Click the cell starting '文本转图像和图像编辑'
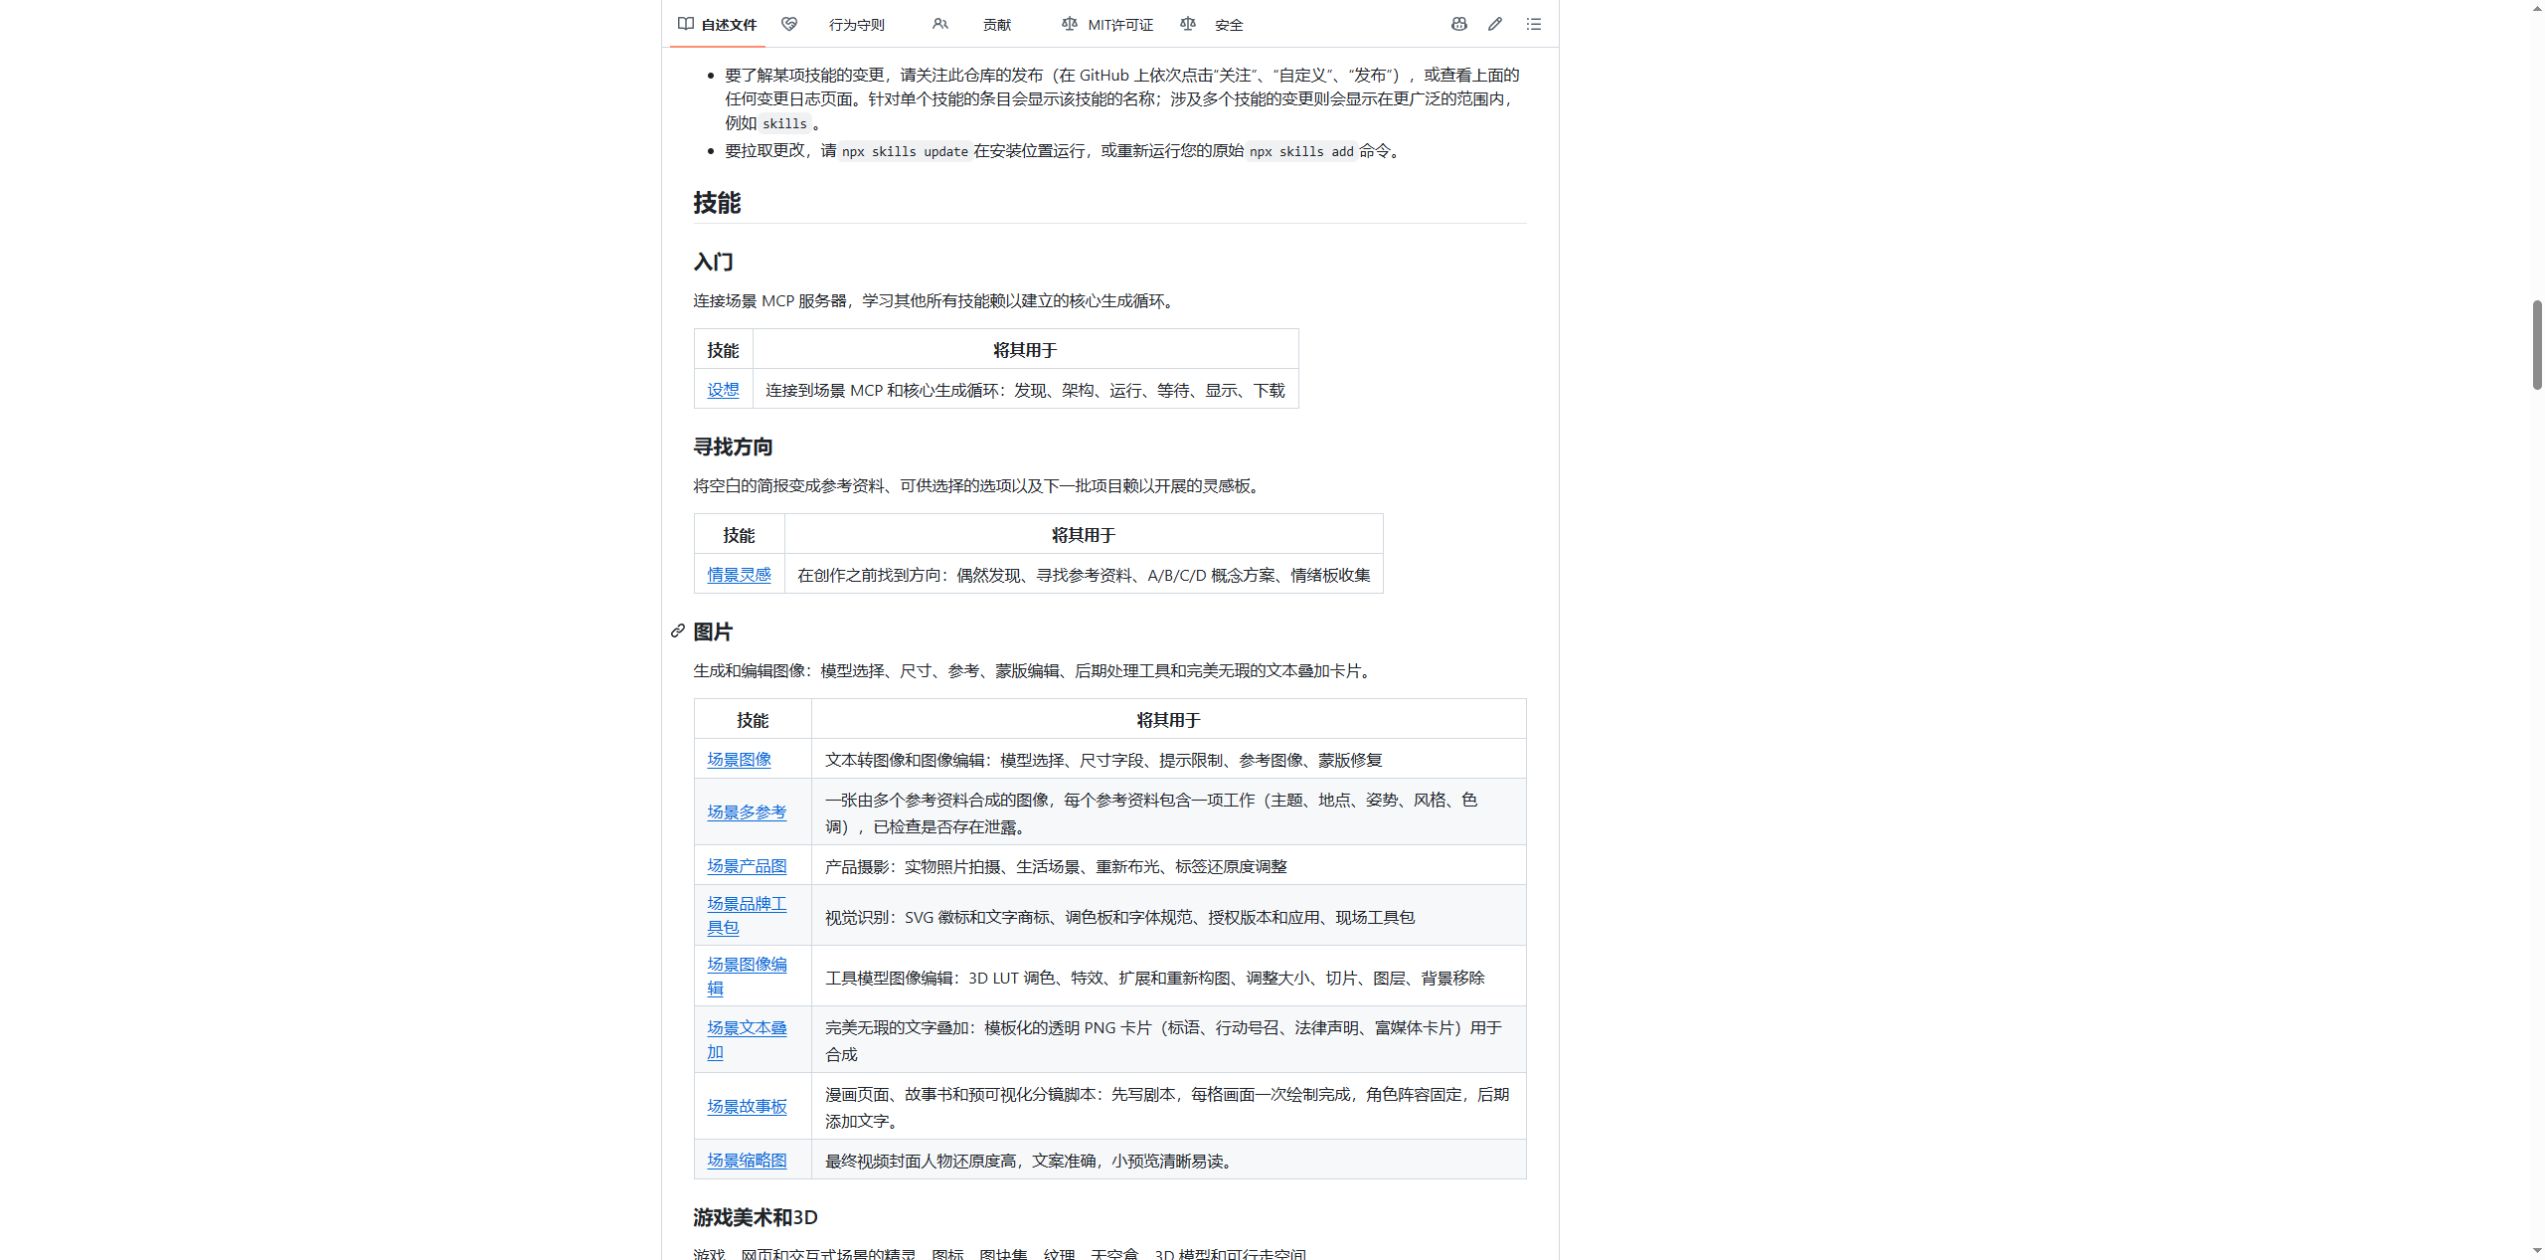The width and height of the screenshot is (2545, 1260). click(1168, 760)
